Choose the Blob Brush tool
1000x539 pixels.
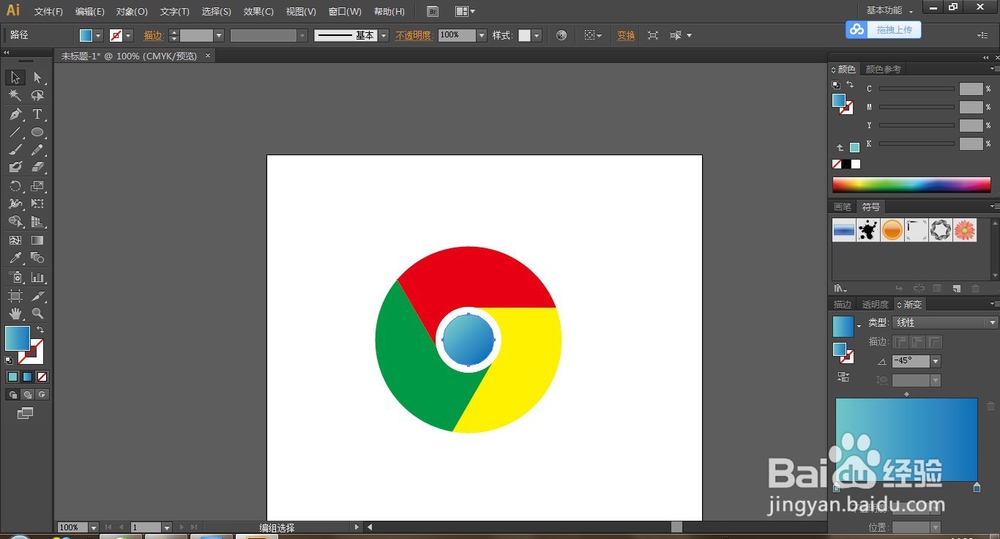tap(15, 167)
